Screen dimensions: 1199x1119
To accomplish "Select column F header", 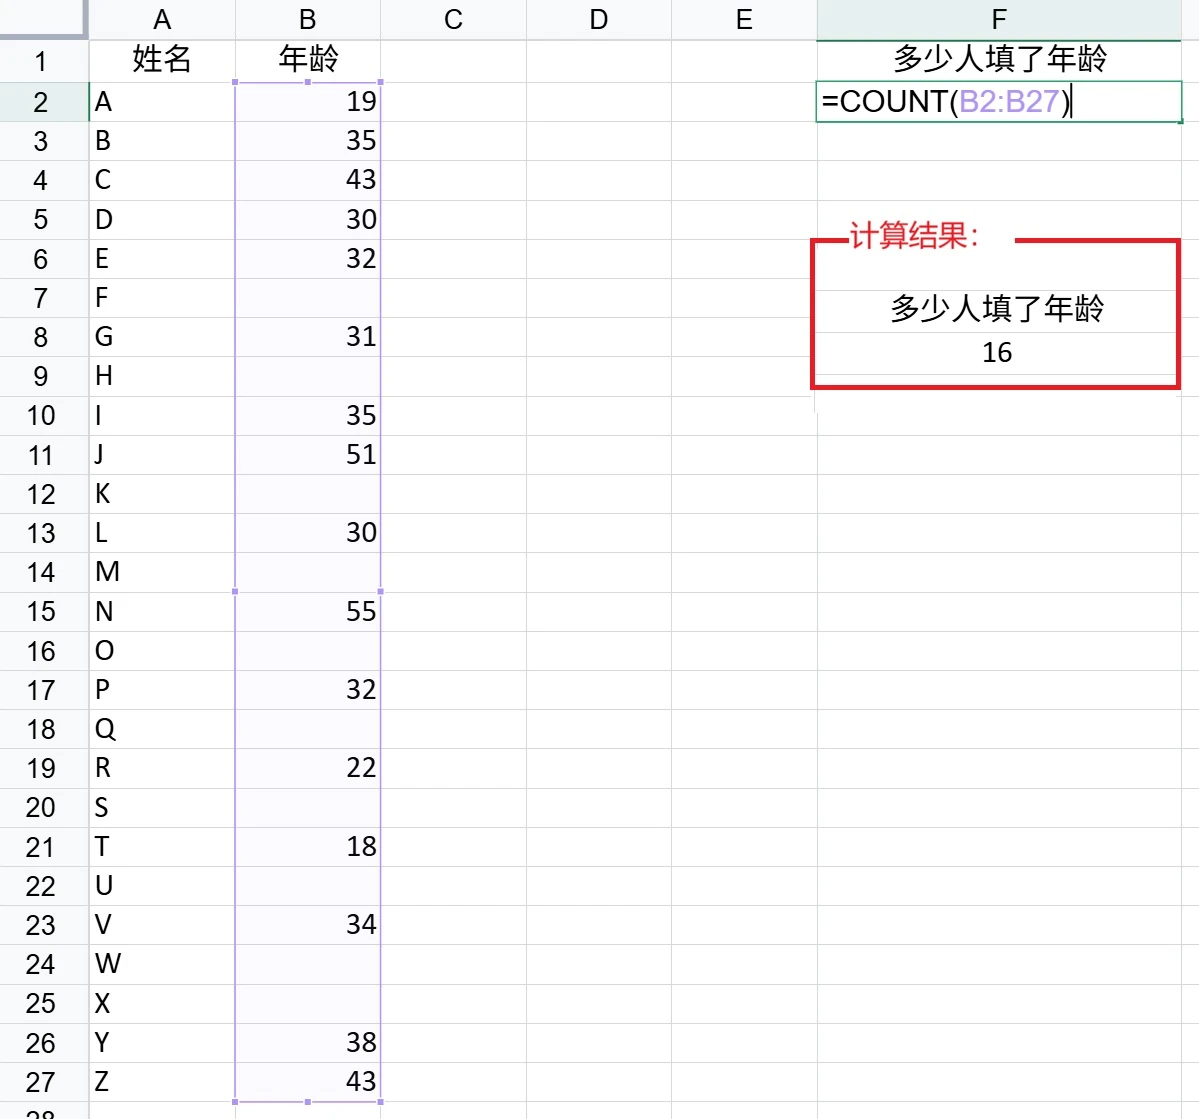I will pyautogui.click(x=999, y=19).
